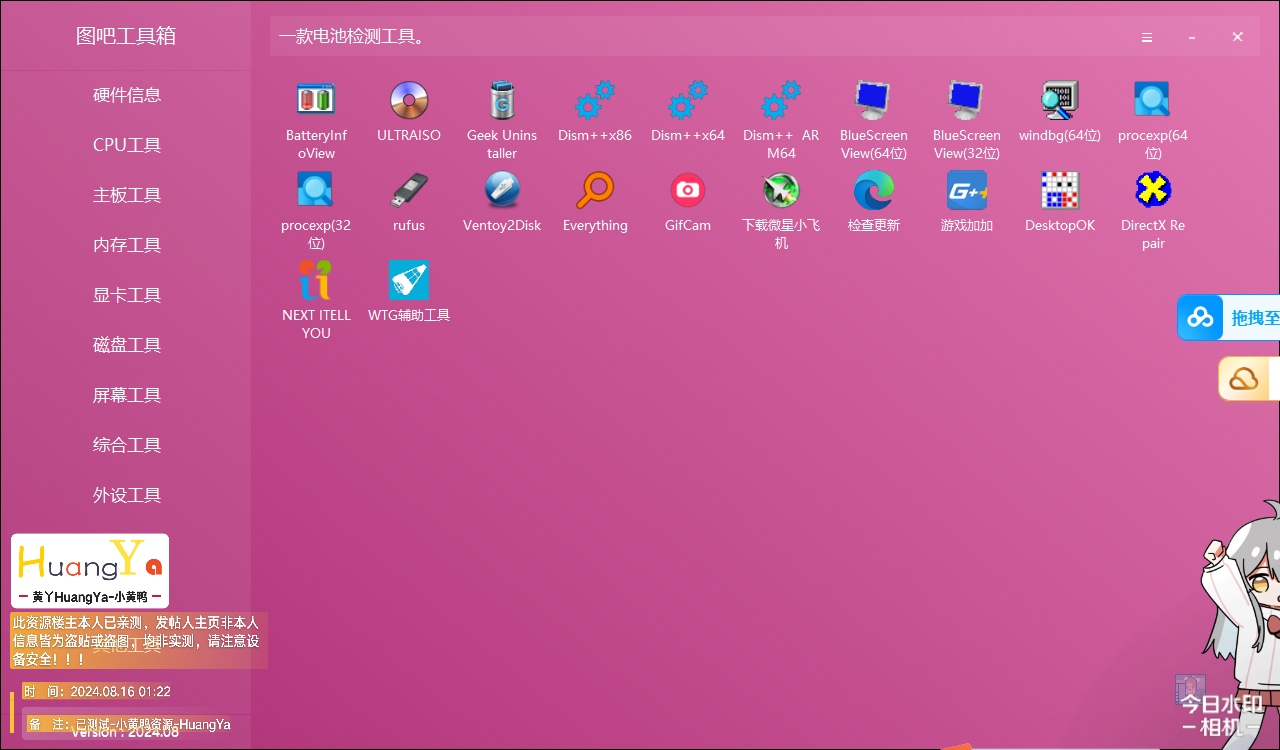Screen dimensions: 1280x750
Task: Switch to the 磁盘工具 category
Action: coord(127,345)
